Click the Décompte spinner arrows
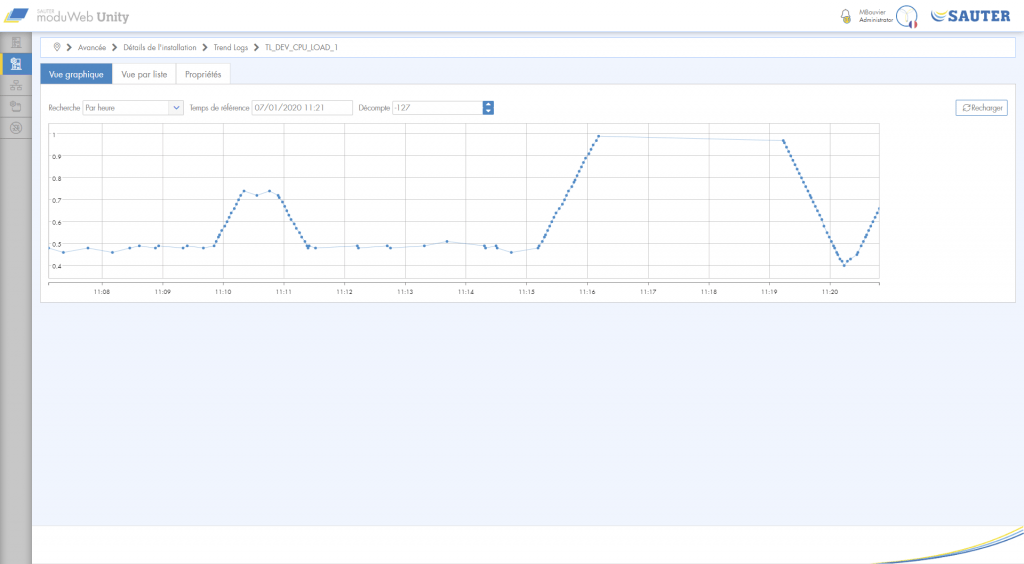Image resolution: width=1024 pixels, height=564 pixels. pyautogui.click(x=488, y=108)
